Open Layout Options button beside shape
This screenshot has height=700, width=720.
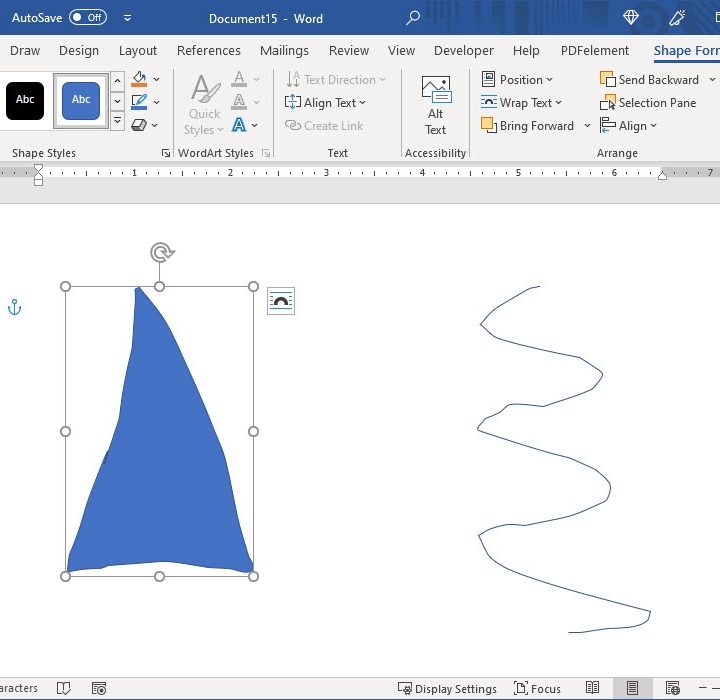281,301
